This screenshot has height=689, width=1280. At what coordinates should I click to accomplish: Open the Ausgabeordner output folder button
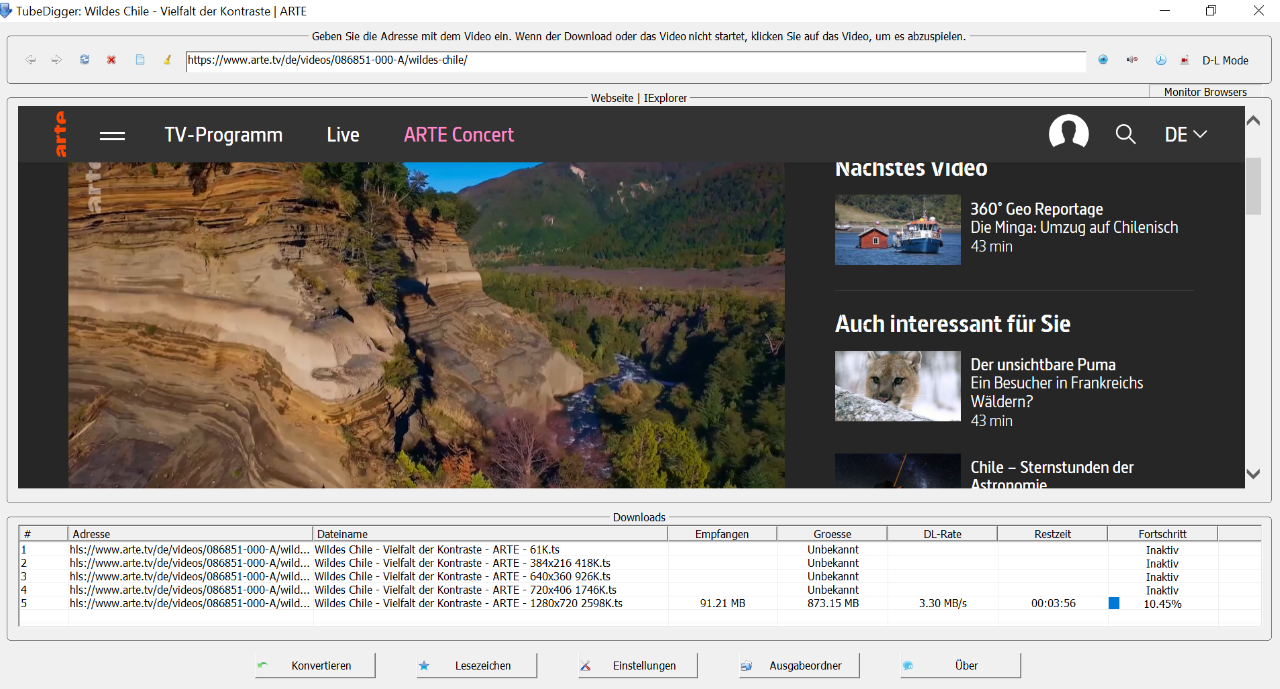click(x=799, y=665)
